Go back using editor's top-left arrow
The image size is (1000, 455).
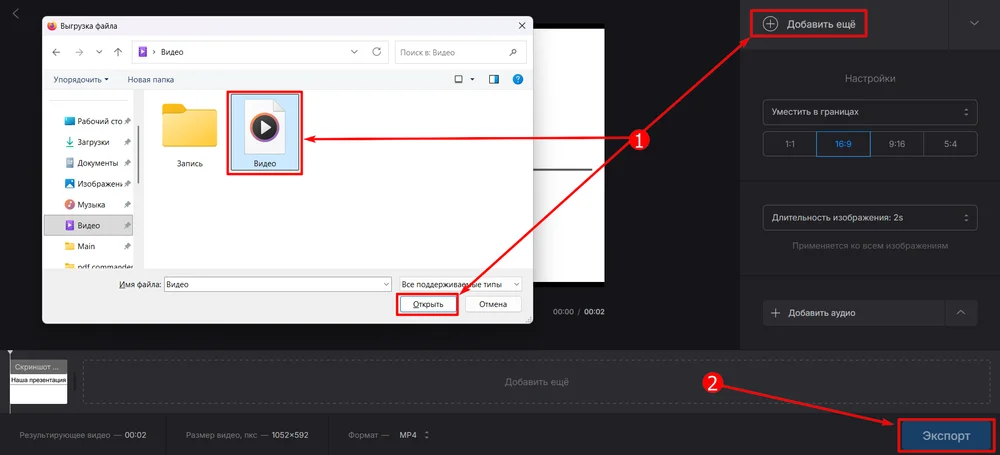point(16,14)
